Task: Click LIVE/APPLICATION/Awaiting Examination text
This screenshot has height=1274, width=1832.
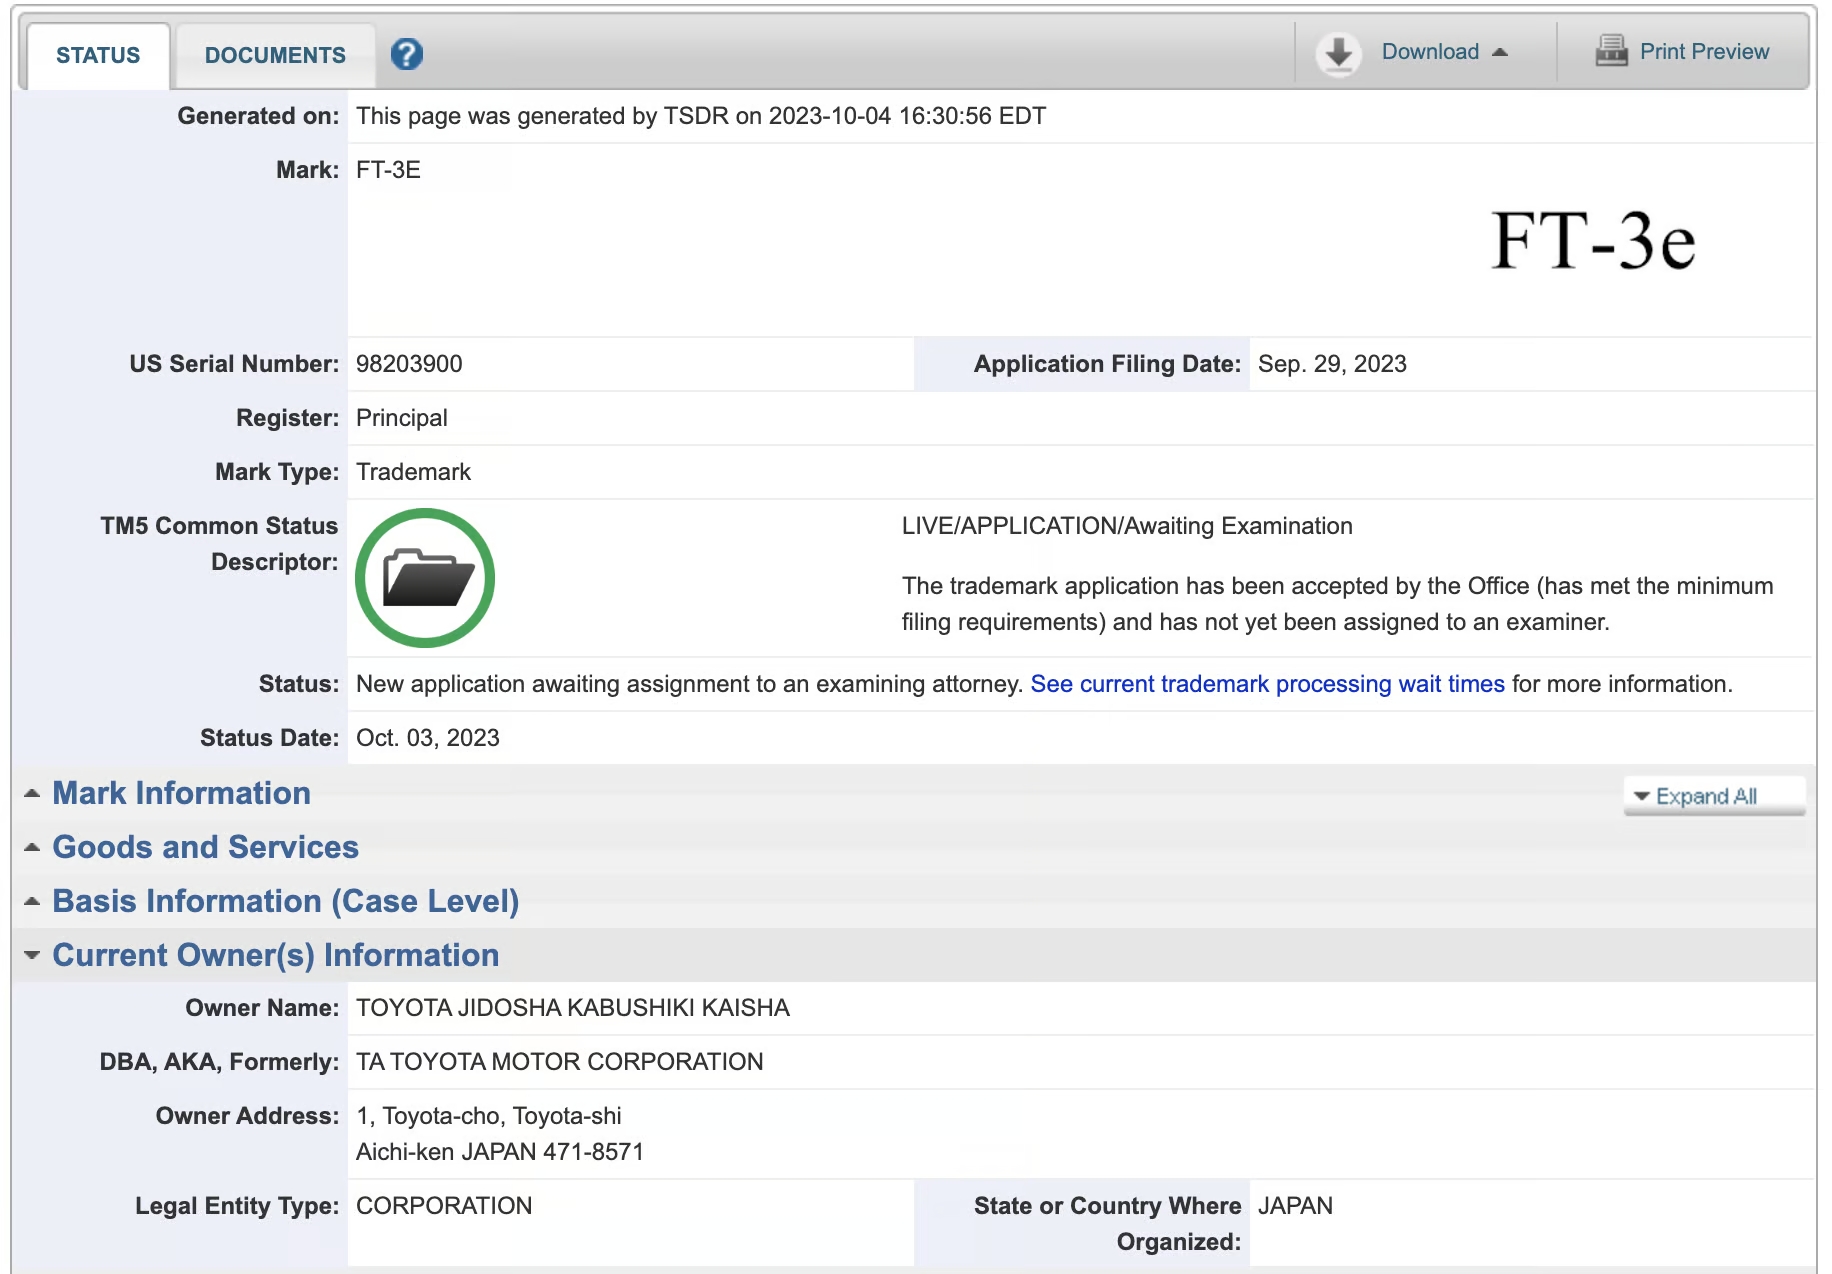Action: click(1127, 526)
